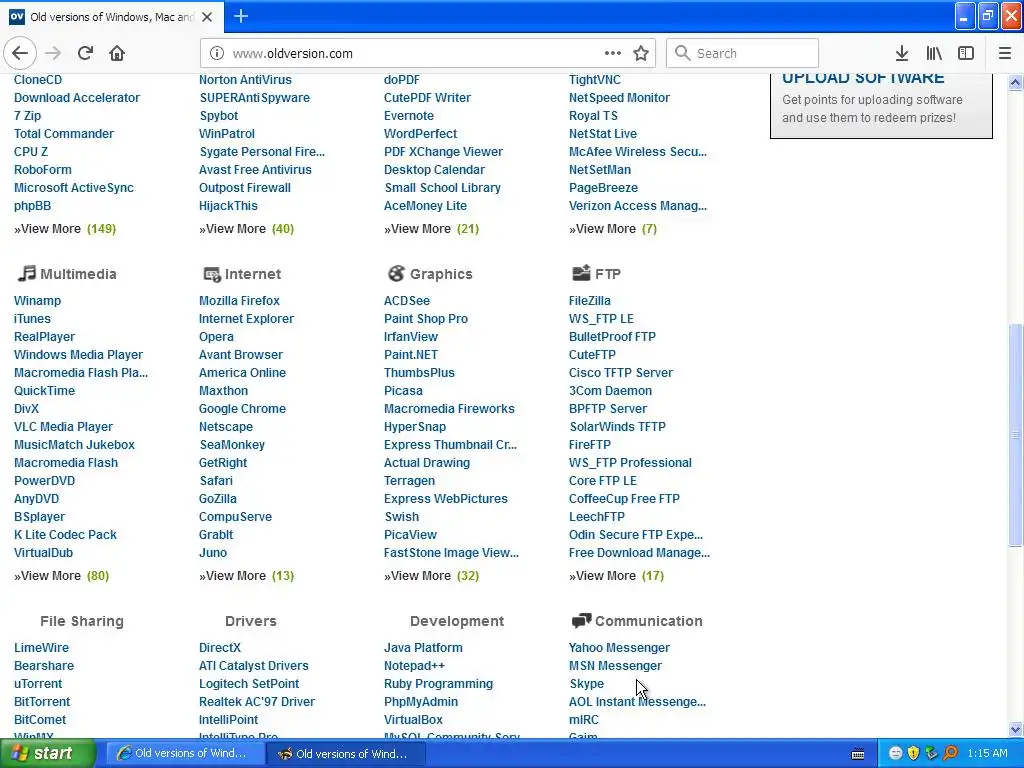The image size is (1024, 768).
Task: Reload the current page
Action: tap(85, 54)
